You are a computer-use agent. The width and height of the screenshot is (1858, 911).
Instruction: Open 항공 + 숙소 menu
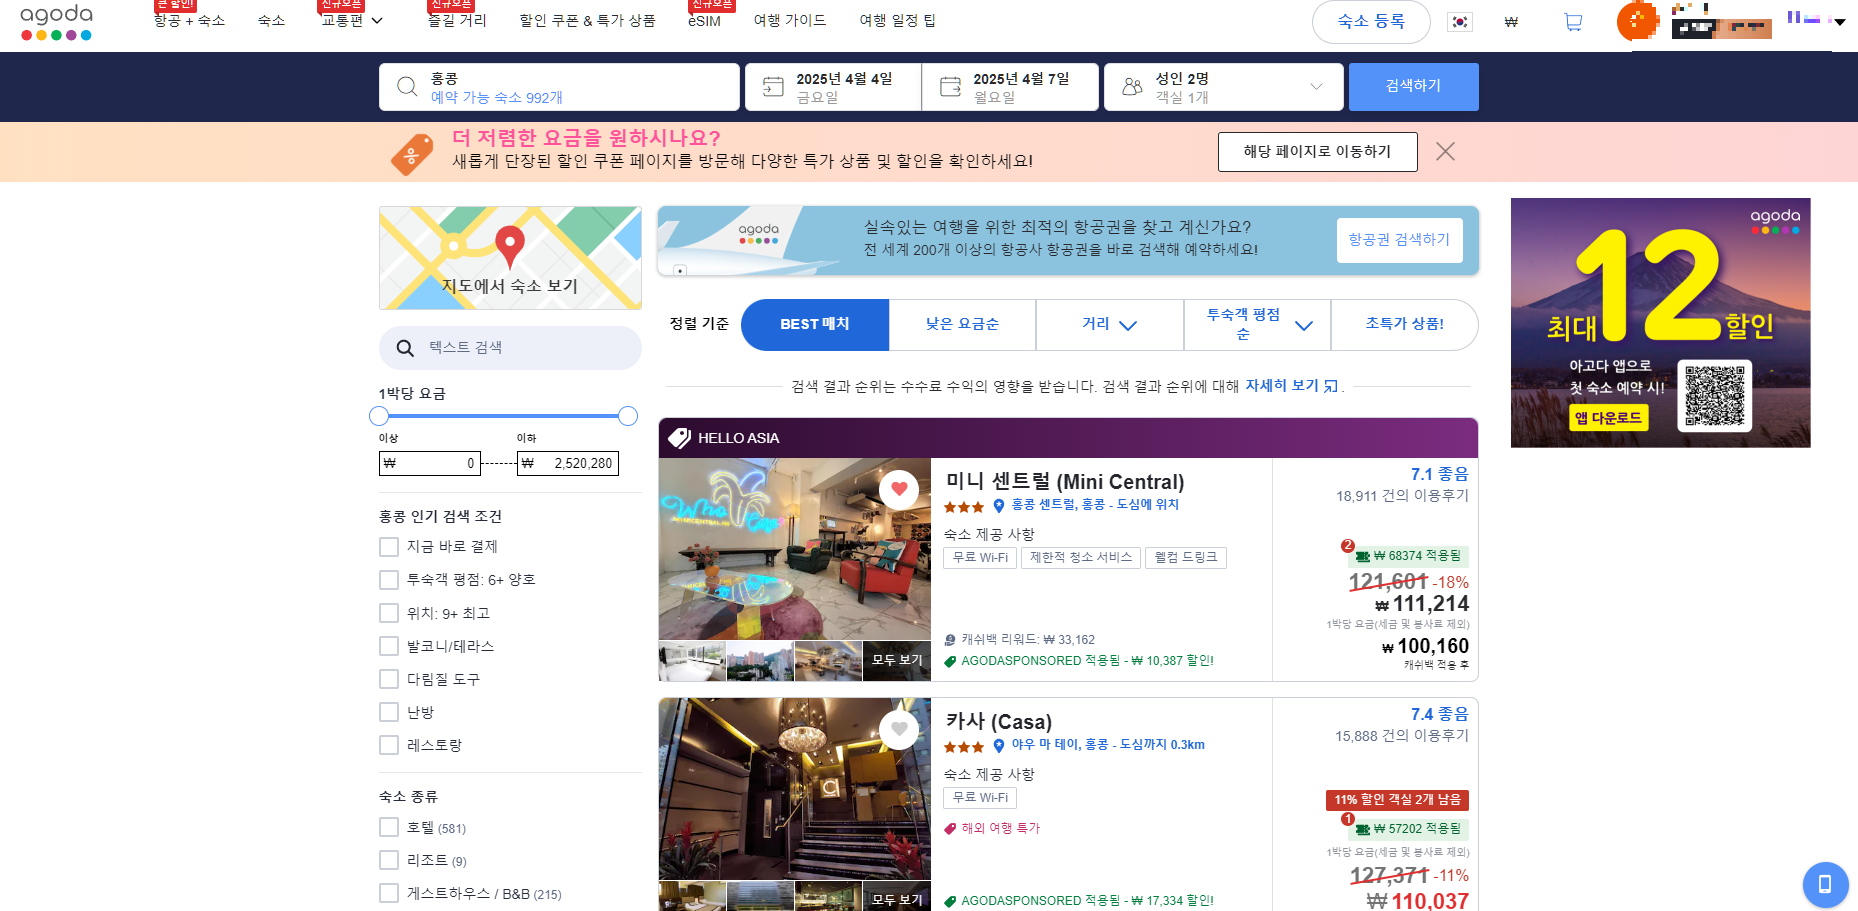pos(189,21)
